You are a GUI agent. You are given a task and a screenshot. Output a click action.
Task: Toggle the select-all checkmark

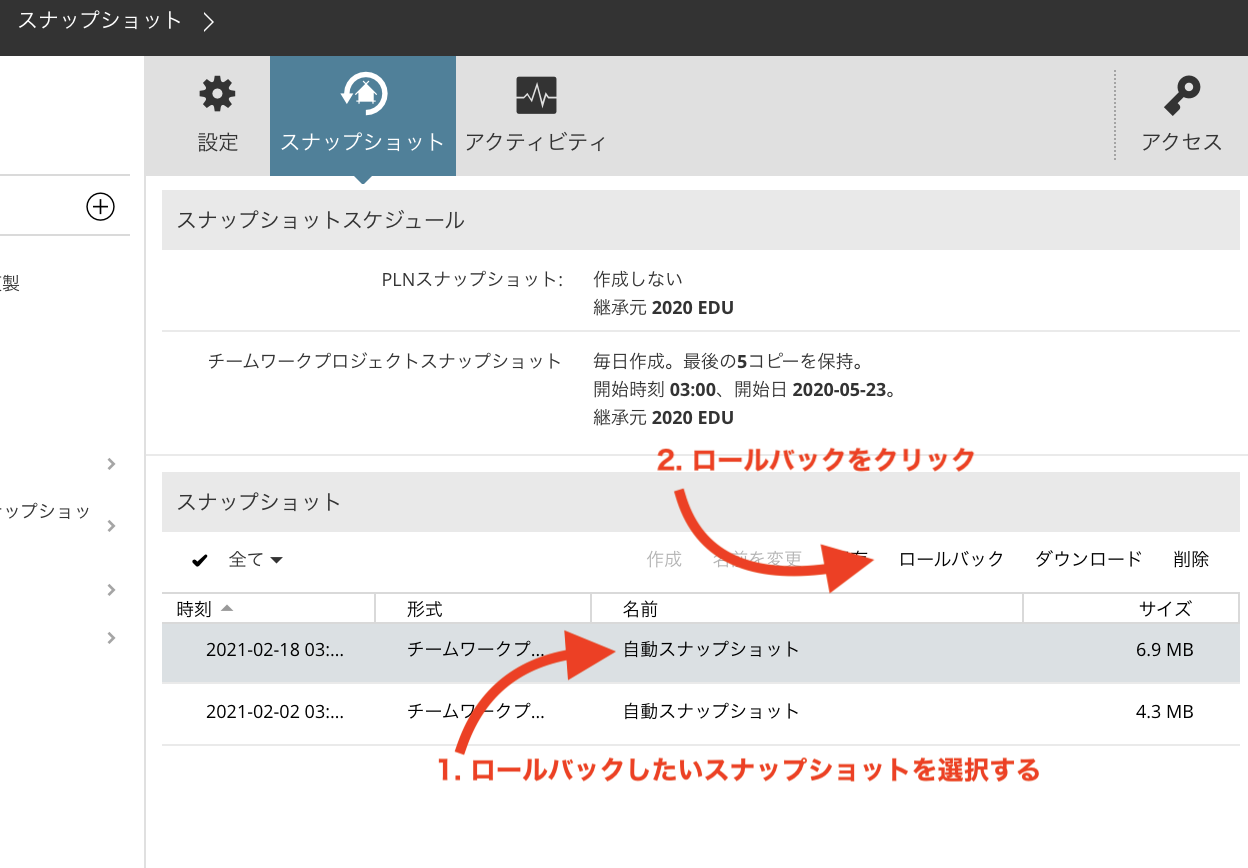[x=200, y=560]
